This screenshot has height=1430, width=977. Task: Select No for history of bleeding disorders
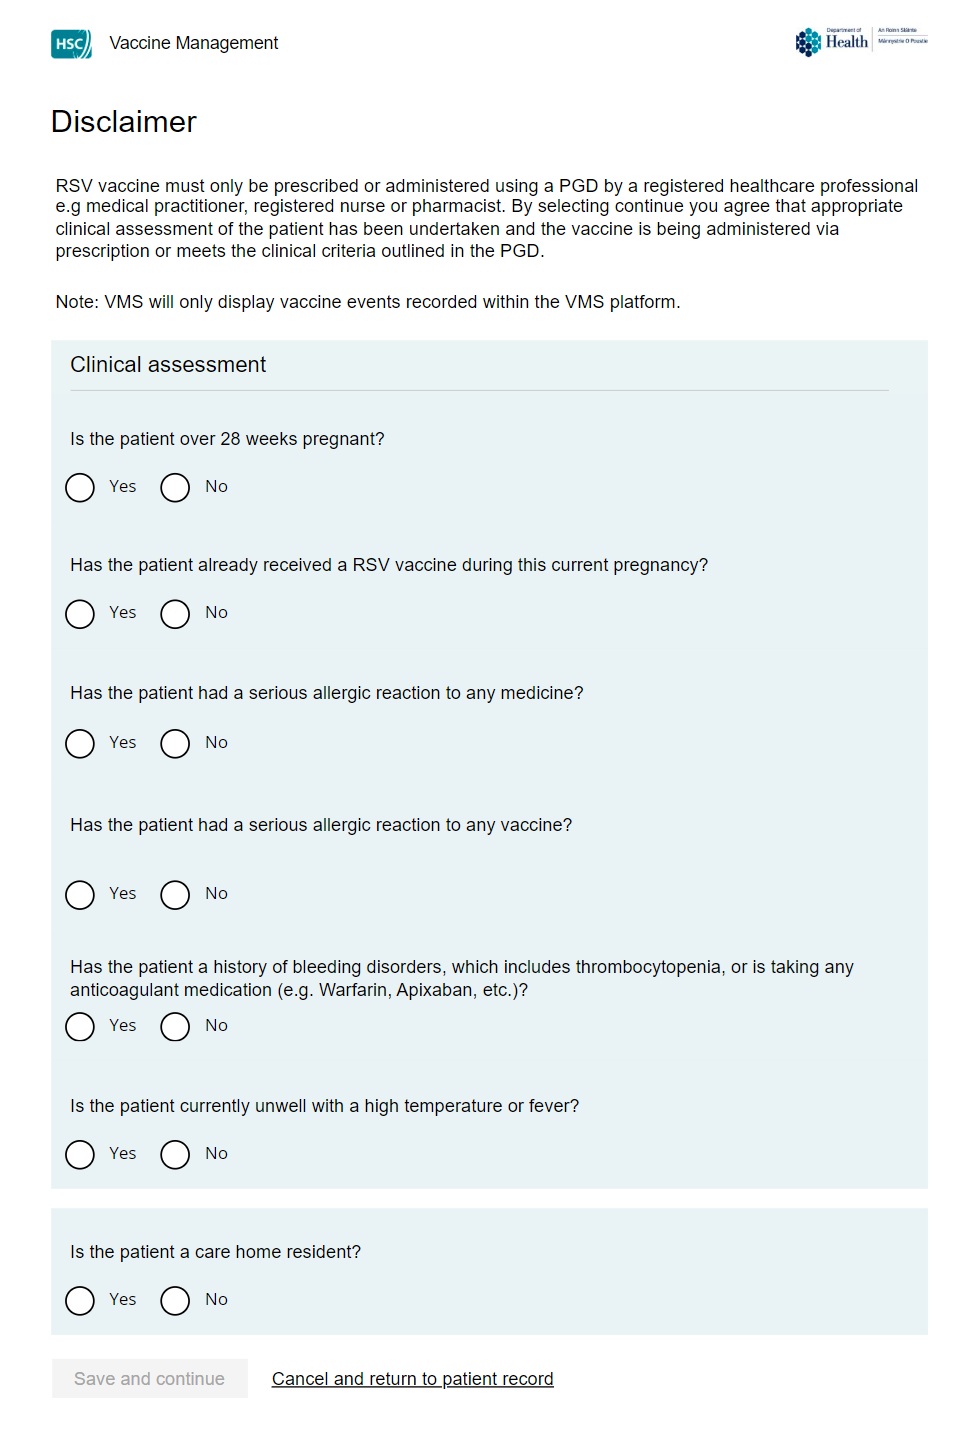point(175,1027)
